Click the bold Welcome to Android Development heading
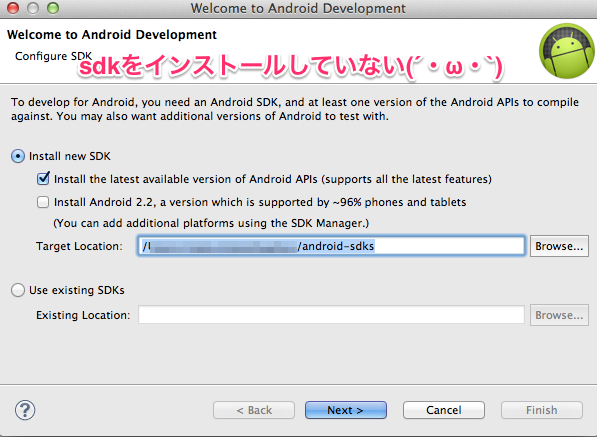 [x=112, y=35]
